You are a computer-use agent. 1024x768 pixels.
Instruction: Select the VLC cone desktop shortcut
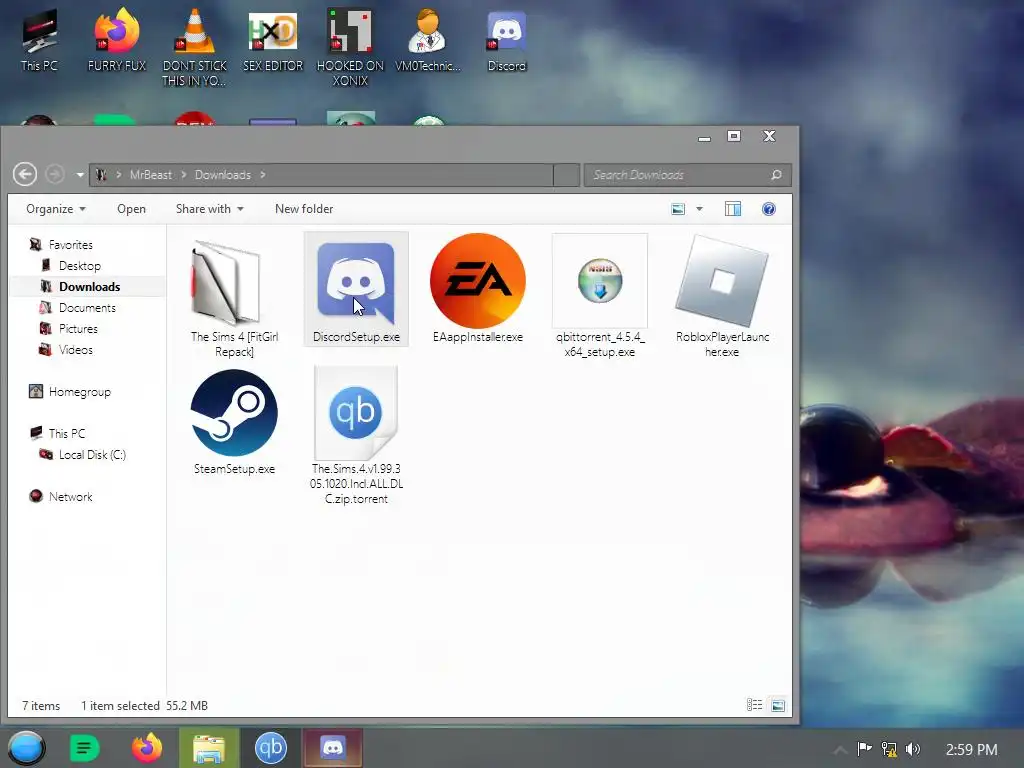click(195, 47)
